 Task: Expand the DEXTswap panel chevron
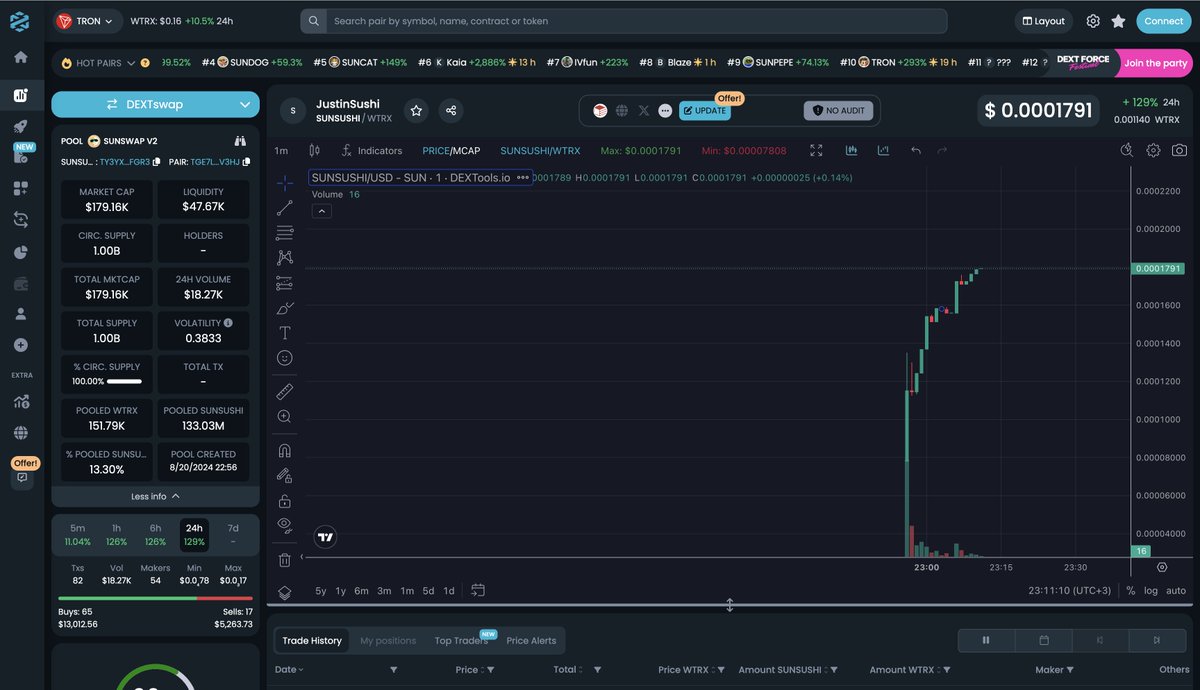(x=245, y=104)
